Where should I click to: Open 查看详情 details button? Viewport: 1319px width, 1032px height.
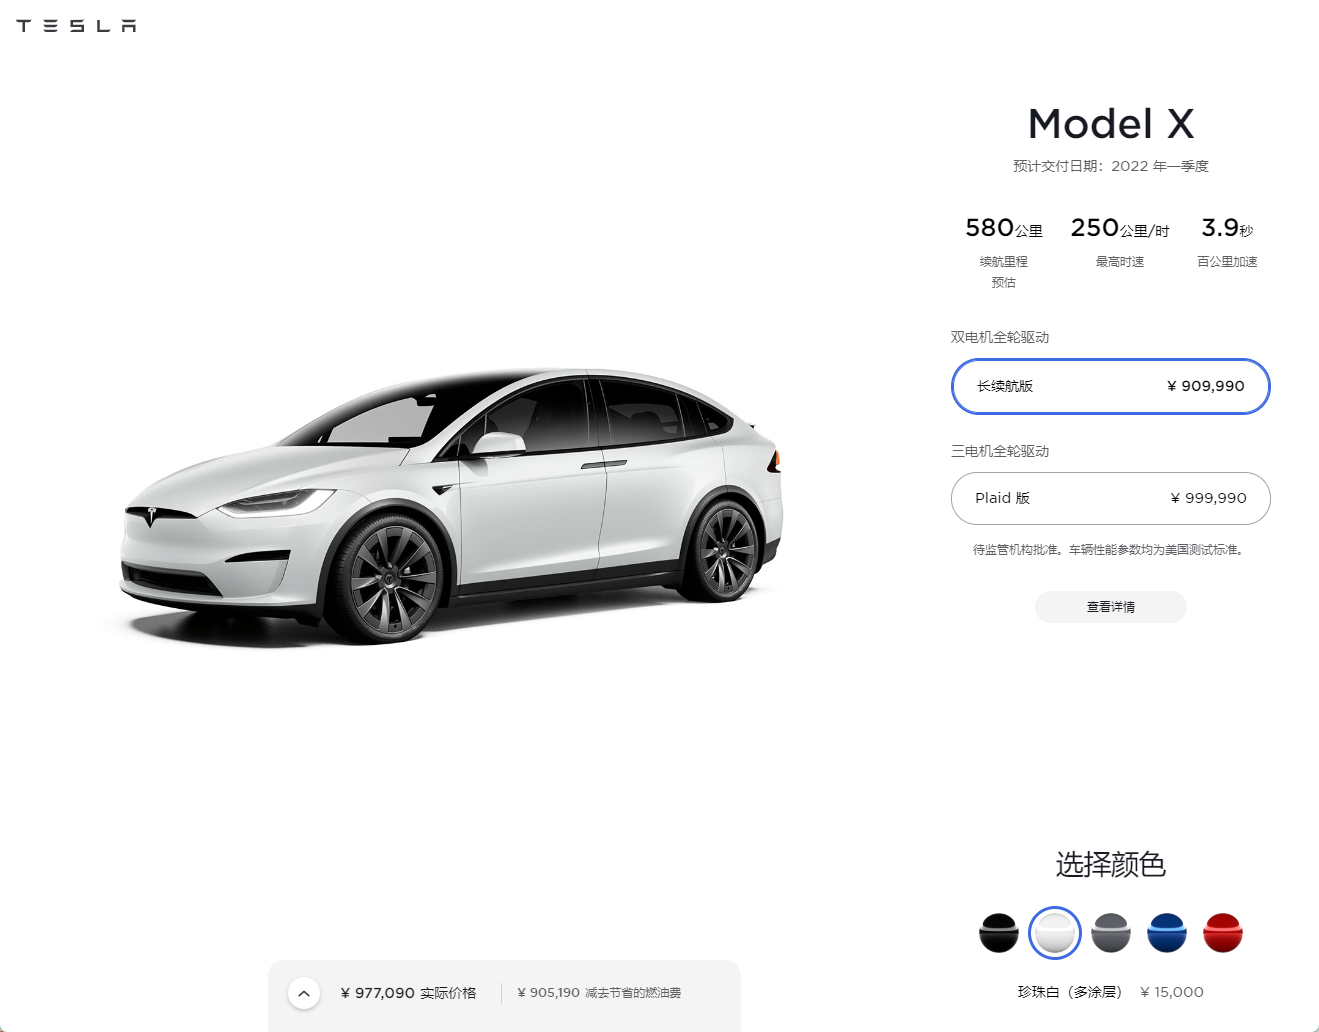click(x=1110, y=607)
